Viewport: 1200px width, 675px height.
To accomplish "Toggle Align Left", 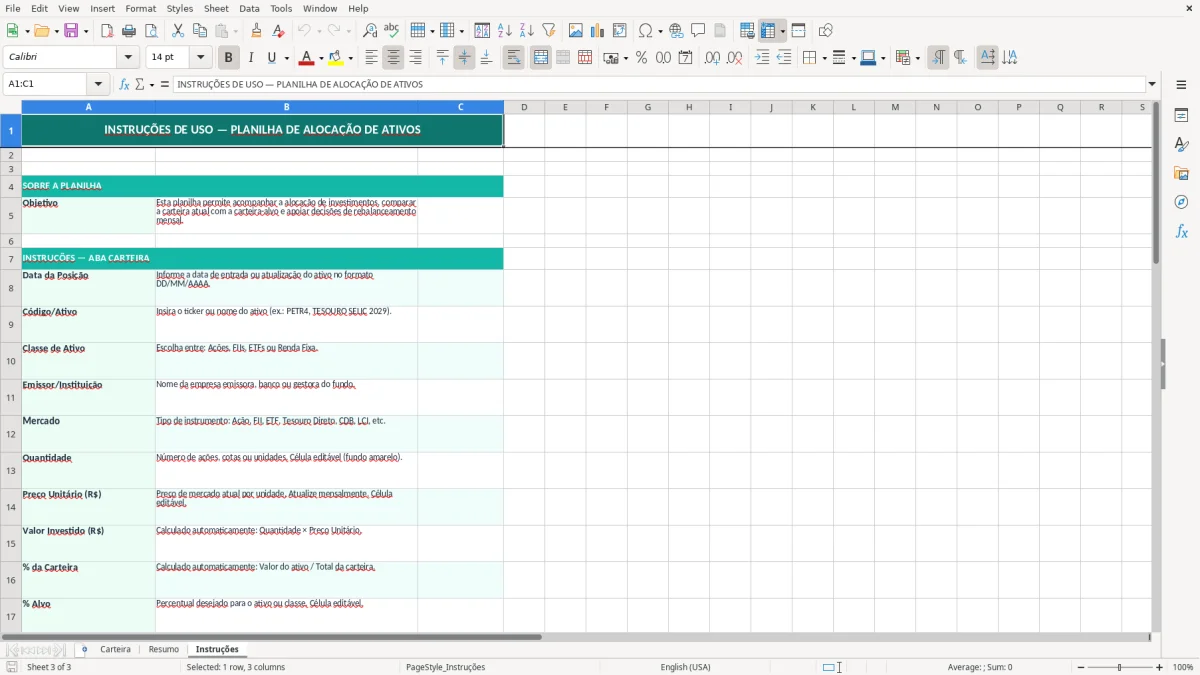I will pyautogui.click(x=371, y=58).
